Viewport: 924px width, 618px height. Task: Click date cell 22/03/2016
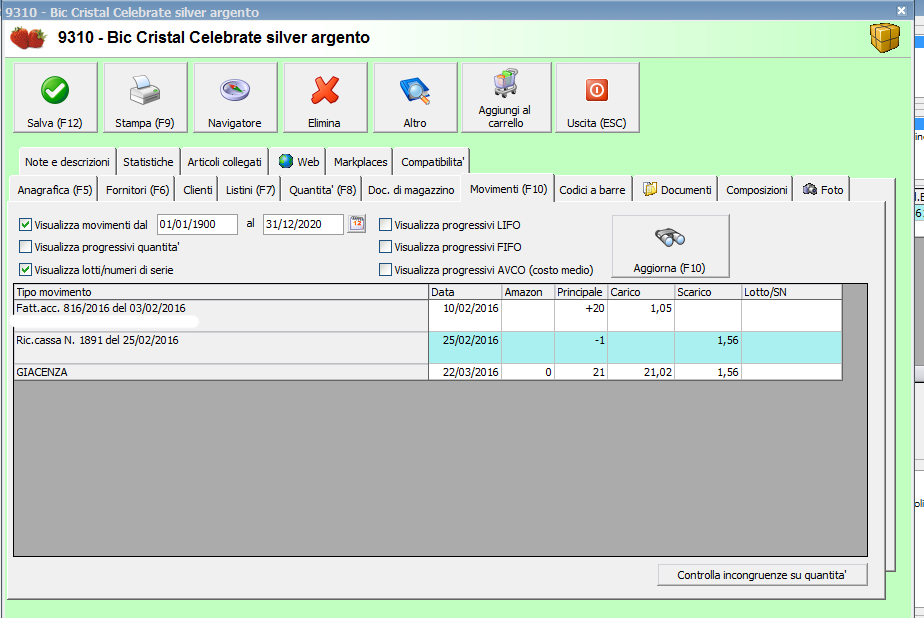465,372
